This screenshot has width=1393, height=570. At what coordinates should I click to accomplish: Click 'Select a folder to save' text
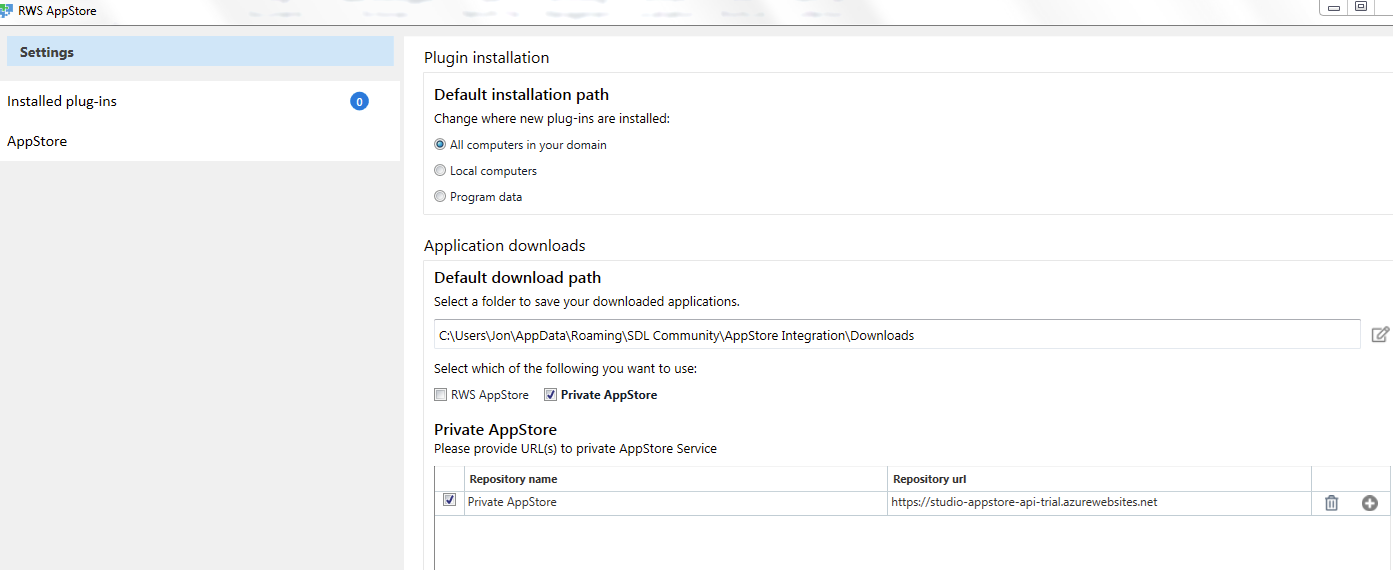tap(587, 301)
